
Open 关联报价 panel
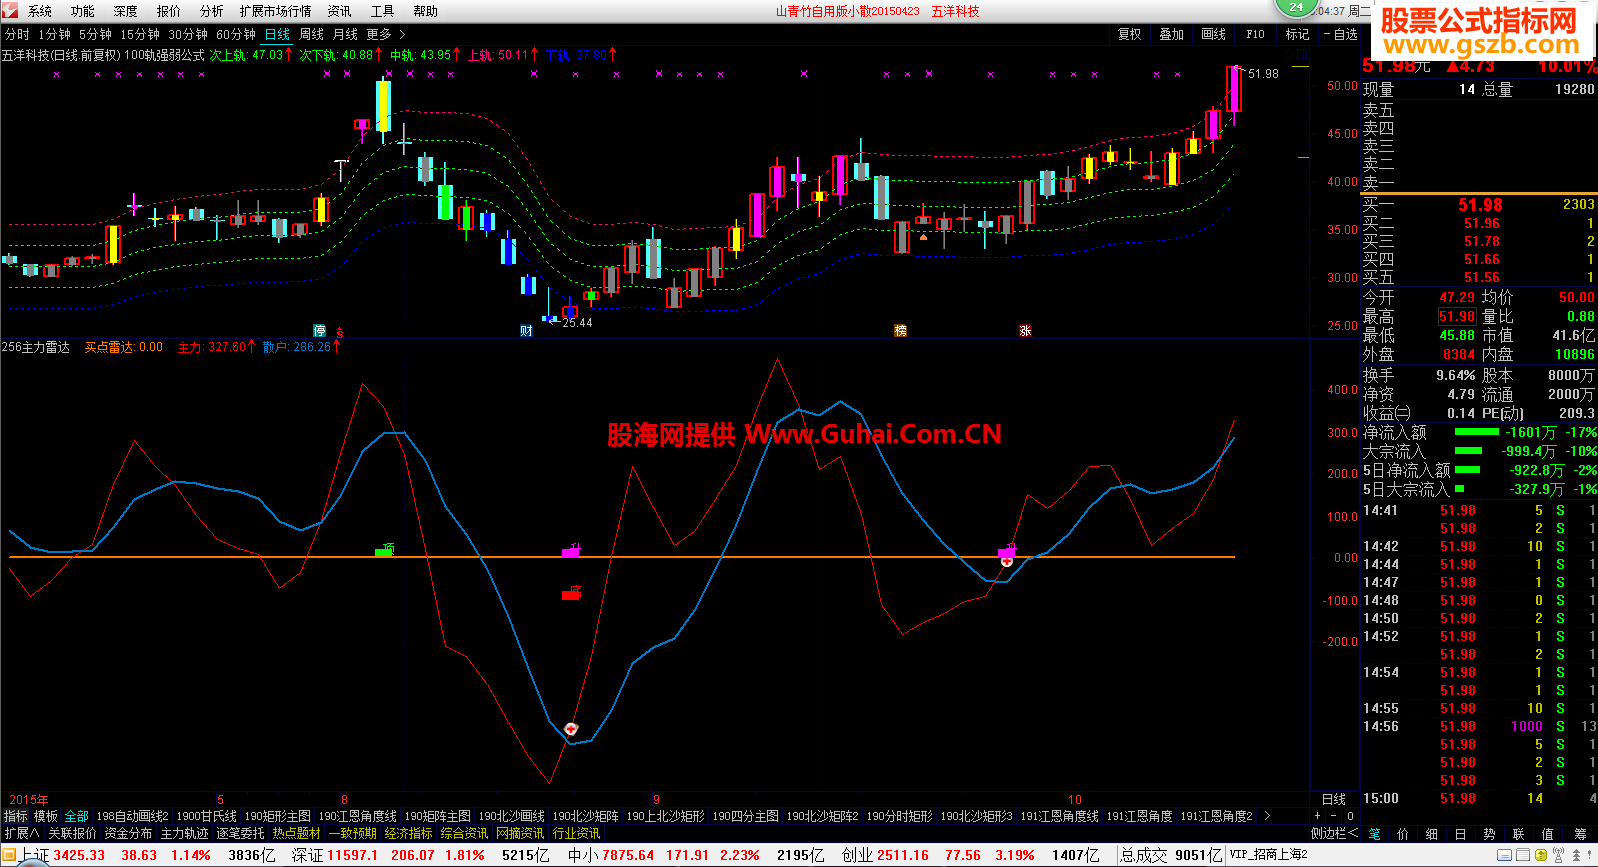point(72,833)
